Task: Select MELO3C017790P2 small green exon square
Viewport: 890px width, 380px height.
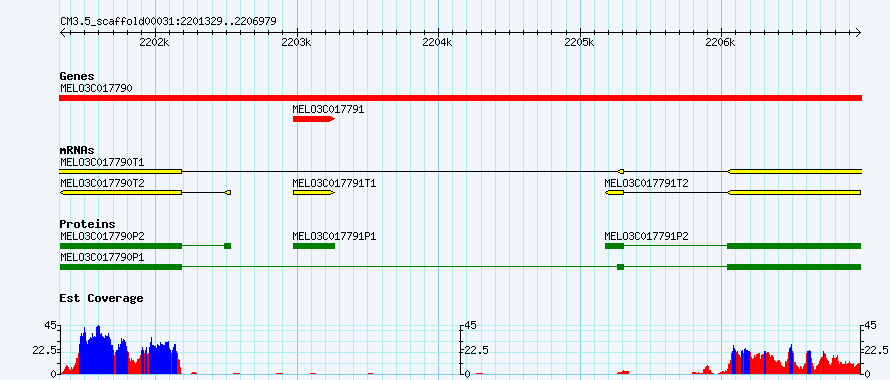Action: click(x=228, y=246)
